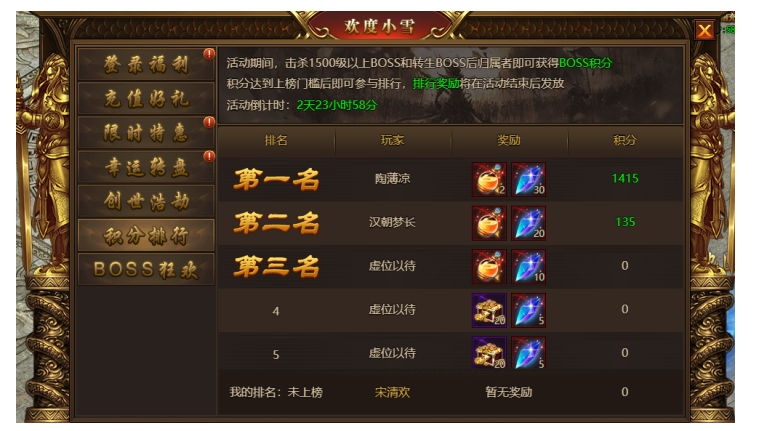
Task: Click first place potion reward icon
Action: pyautogui.click(x=489, y=180)
